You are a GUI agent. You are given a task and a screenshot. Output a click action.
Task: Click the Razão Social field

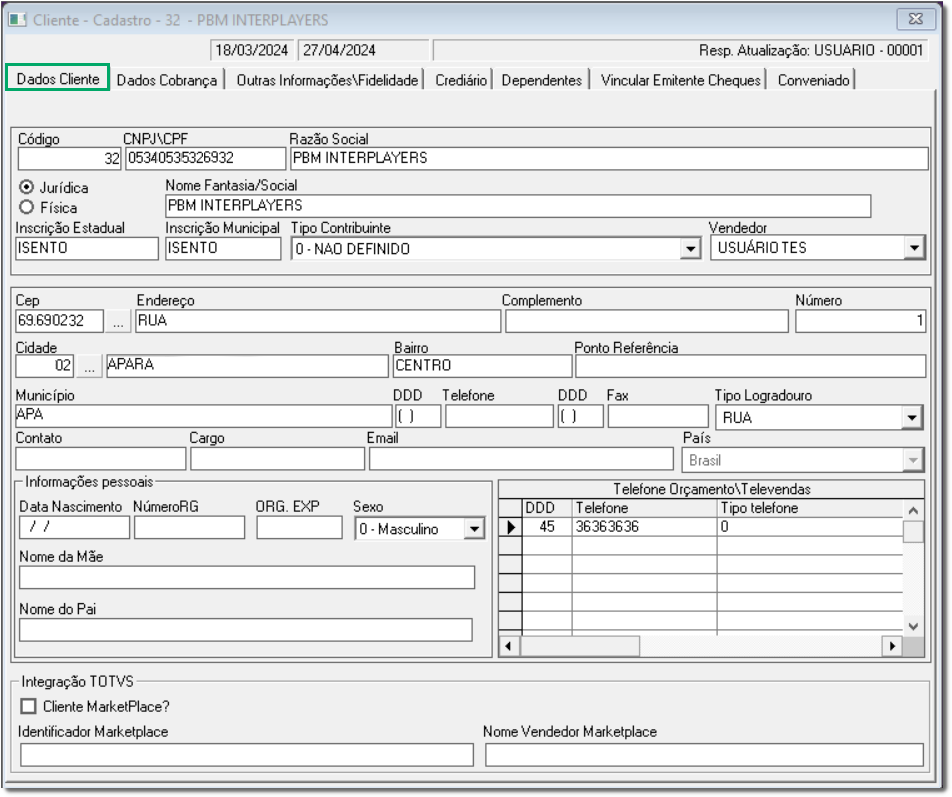(609, 158)
